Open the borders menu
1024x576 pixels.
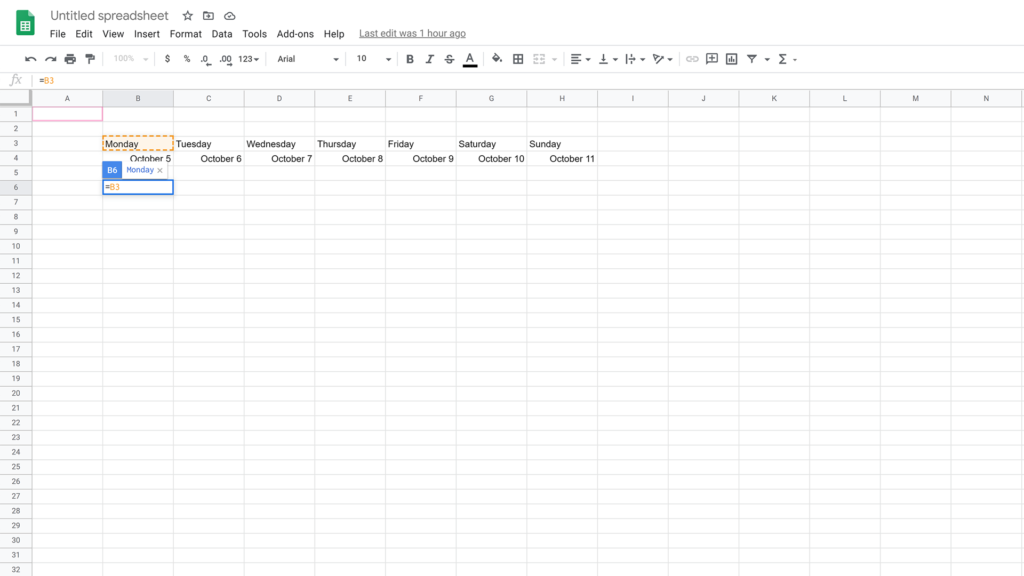pos(518,59)
